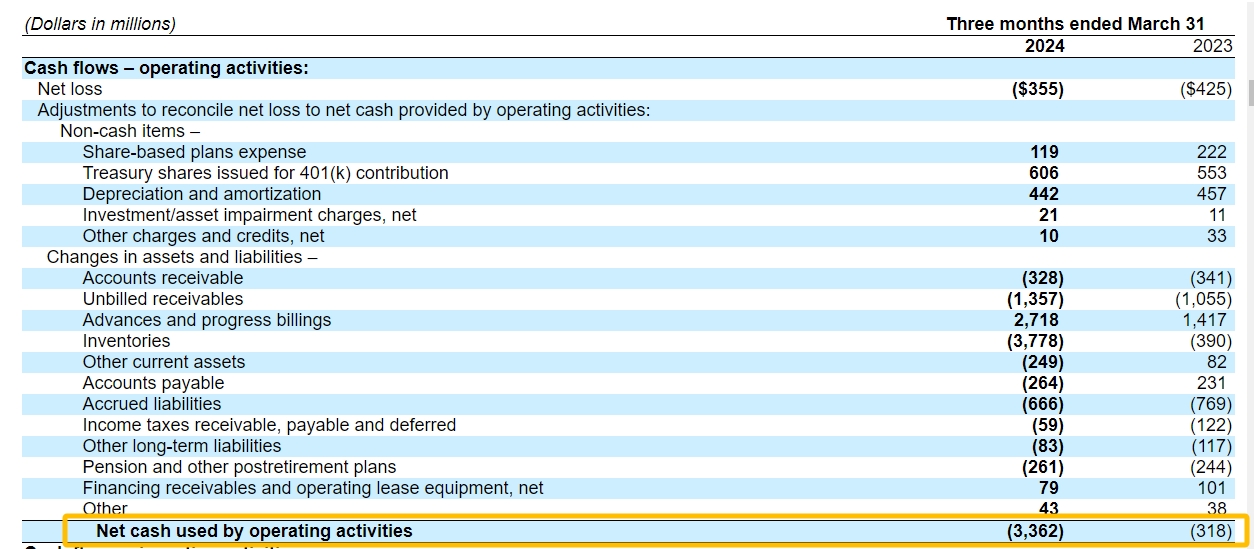Select the "Inventories" row label
The image size is (1254, 549).
coord(127,341)
